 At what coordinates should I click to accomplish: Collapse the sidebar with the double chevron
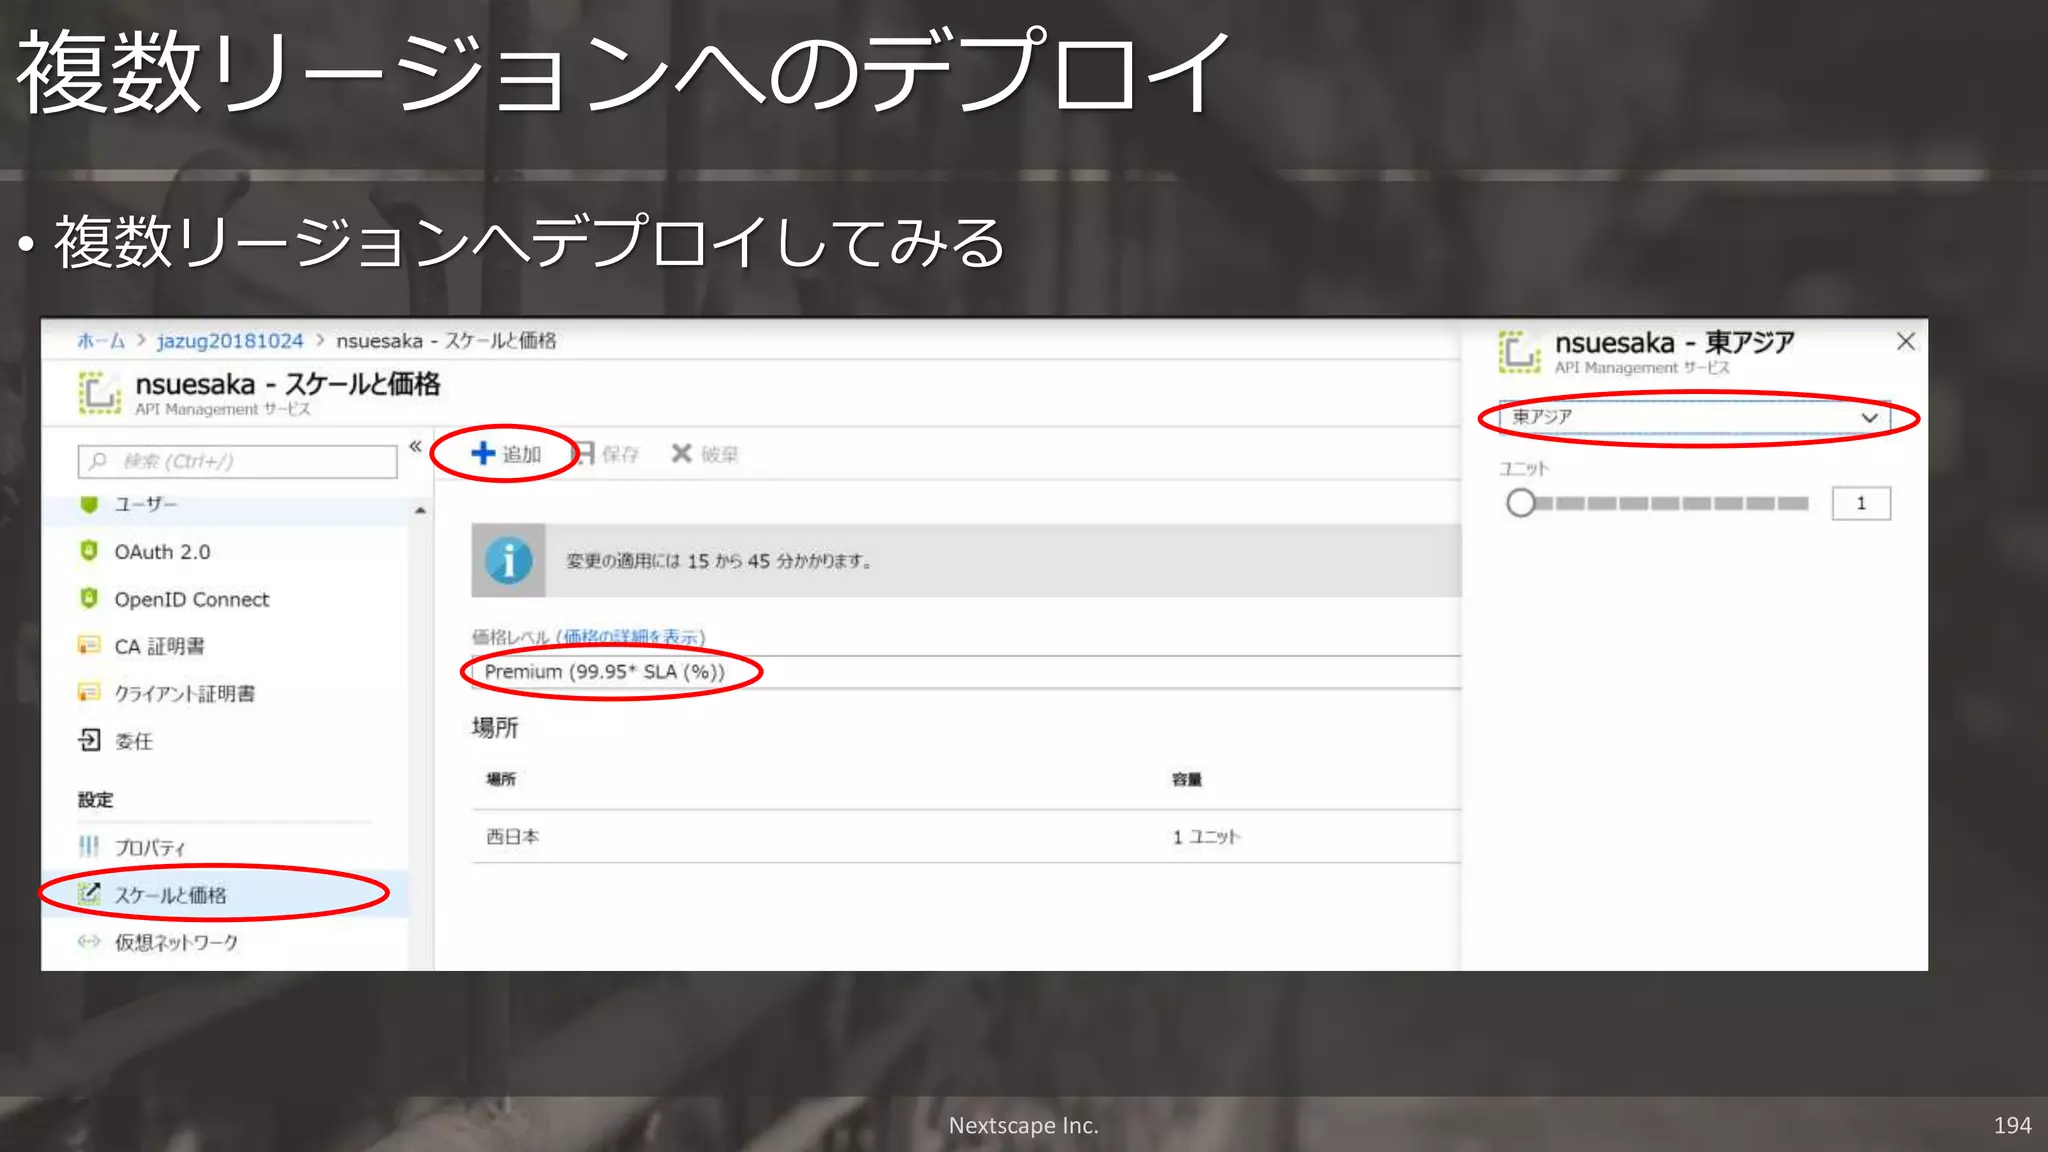click(415, 446)
